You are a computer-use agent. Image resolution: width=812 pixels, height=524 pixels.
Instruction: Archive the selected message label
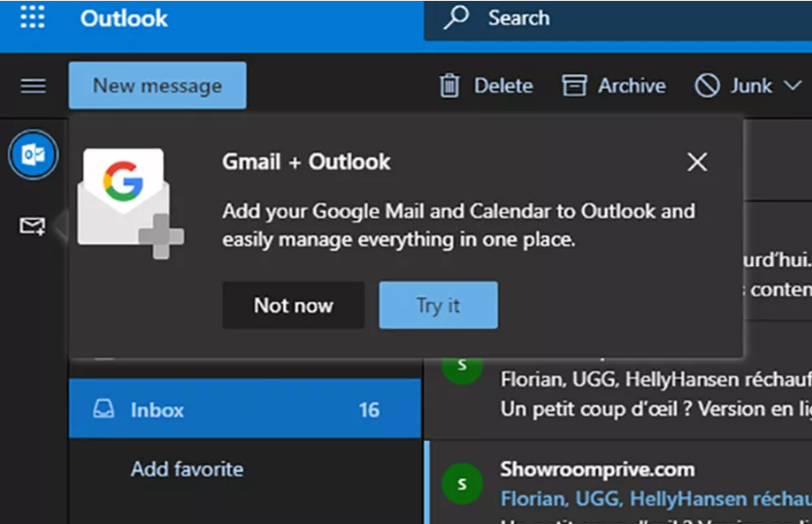(x=632, y=85)
